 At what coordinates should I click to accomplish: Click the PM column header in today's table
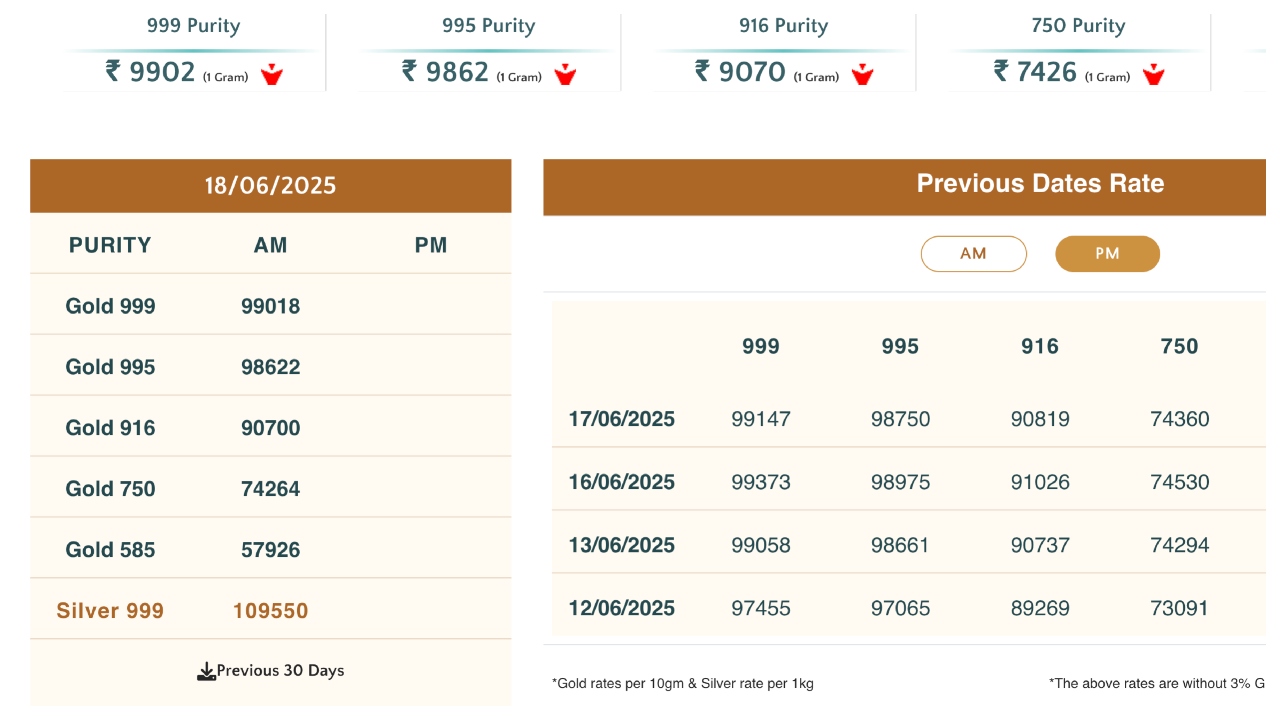coord(431,245)
